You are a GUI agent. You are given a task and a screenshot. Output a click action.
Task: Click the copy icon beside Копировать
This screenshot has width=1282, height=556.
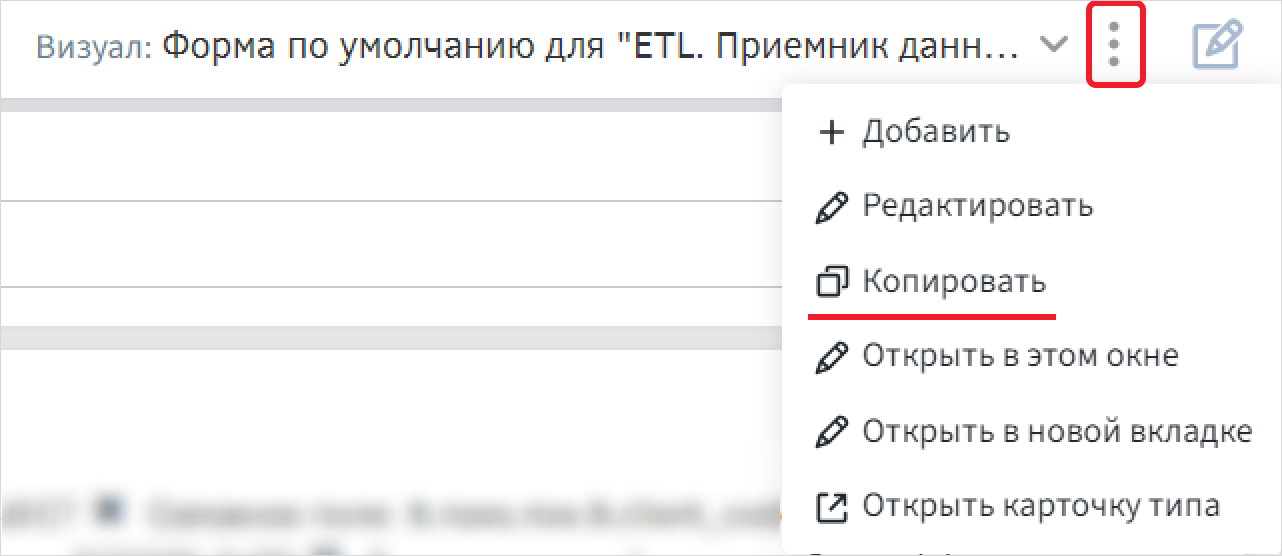(832, 282)
